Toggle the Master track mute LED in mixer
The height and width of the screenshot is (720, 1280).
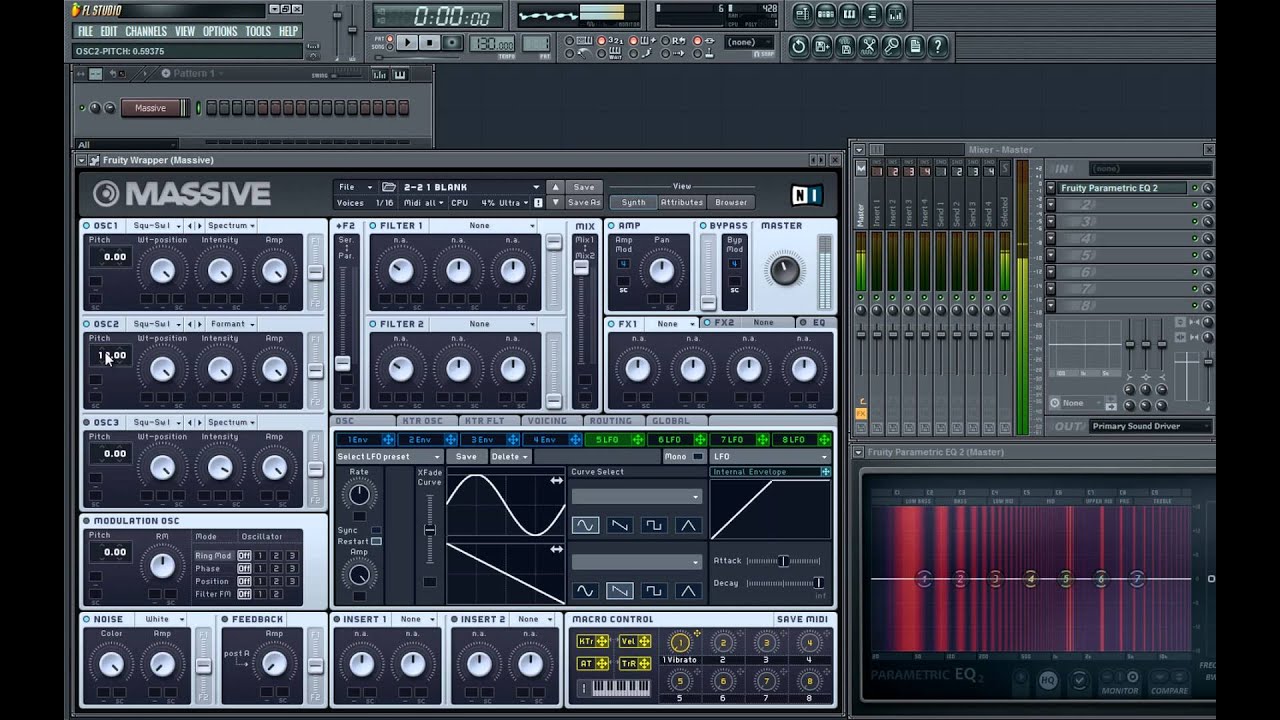tap(861, 297)
